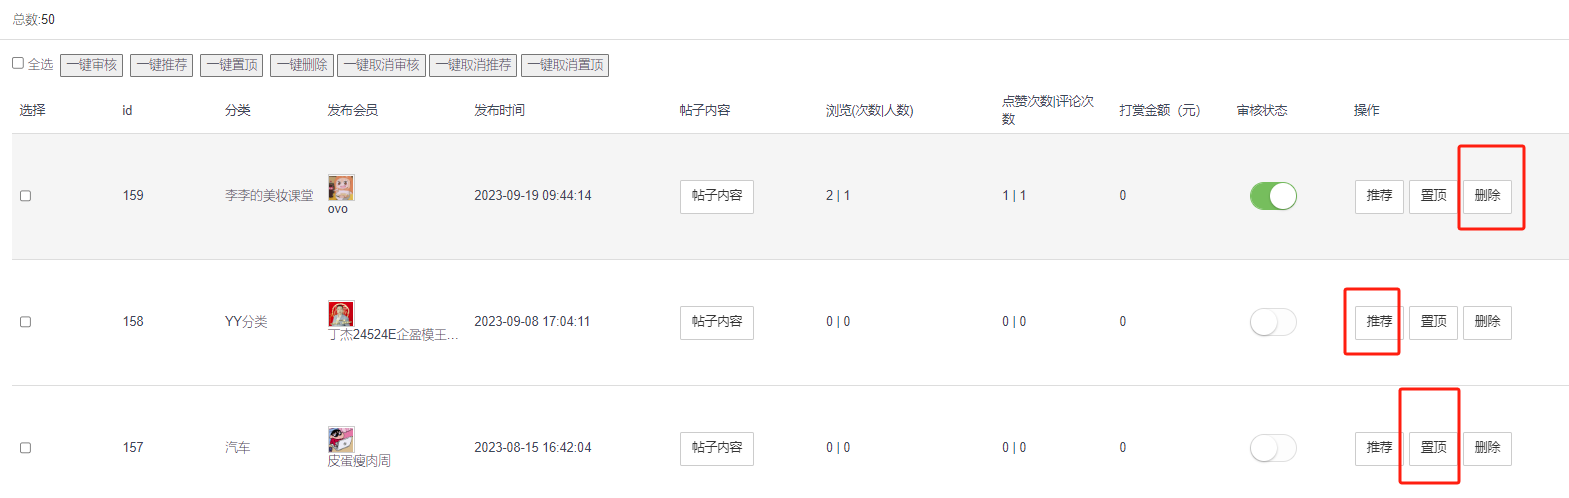Click the 一键审核 bulk button
Image resolution: width=1569 pixels, height=498 pixels.
pyautogui.click(x=92, y=65)
